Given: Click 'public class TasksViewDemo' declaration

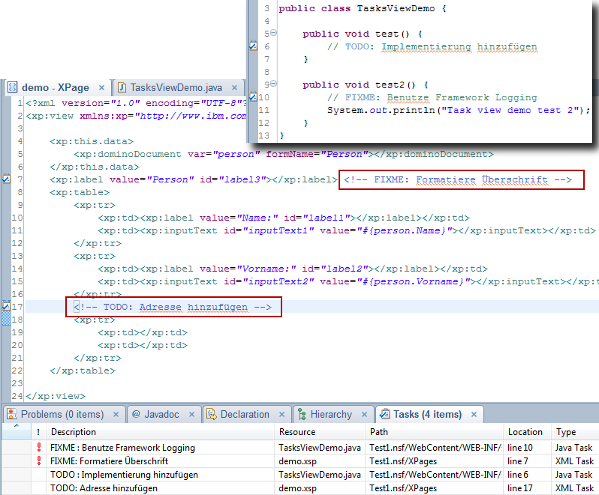Looking at the screenshot, I should [x=363, y=8].
